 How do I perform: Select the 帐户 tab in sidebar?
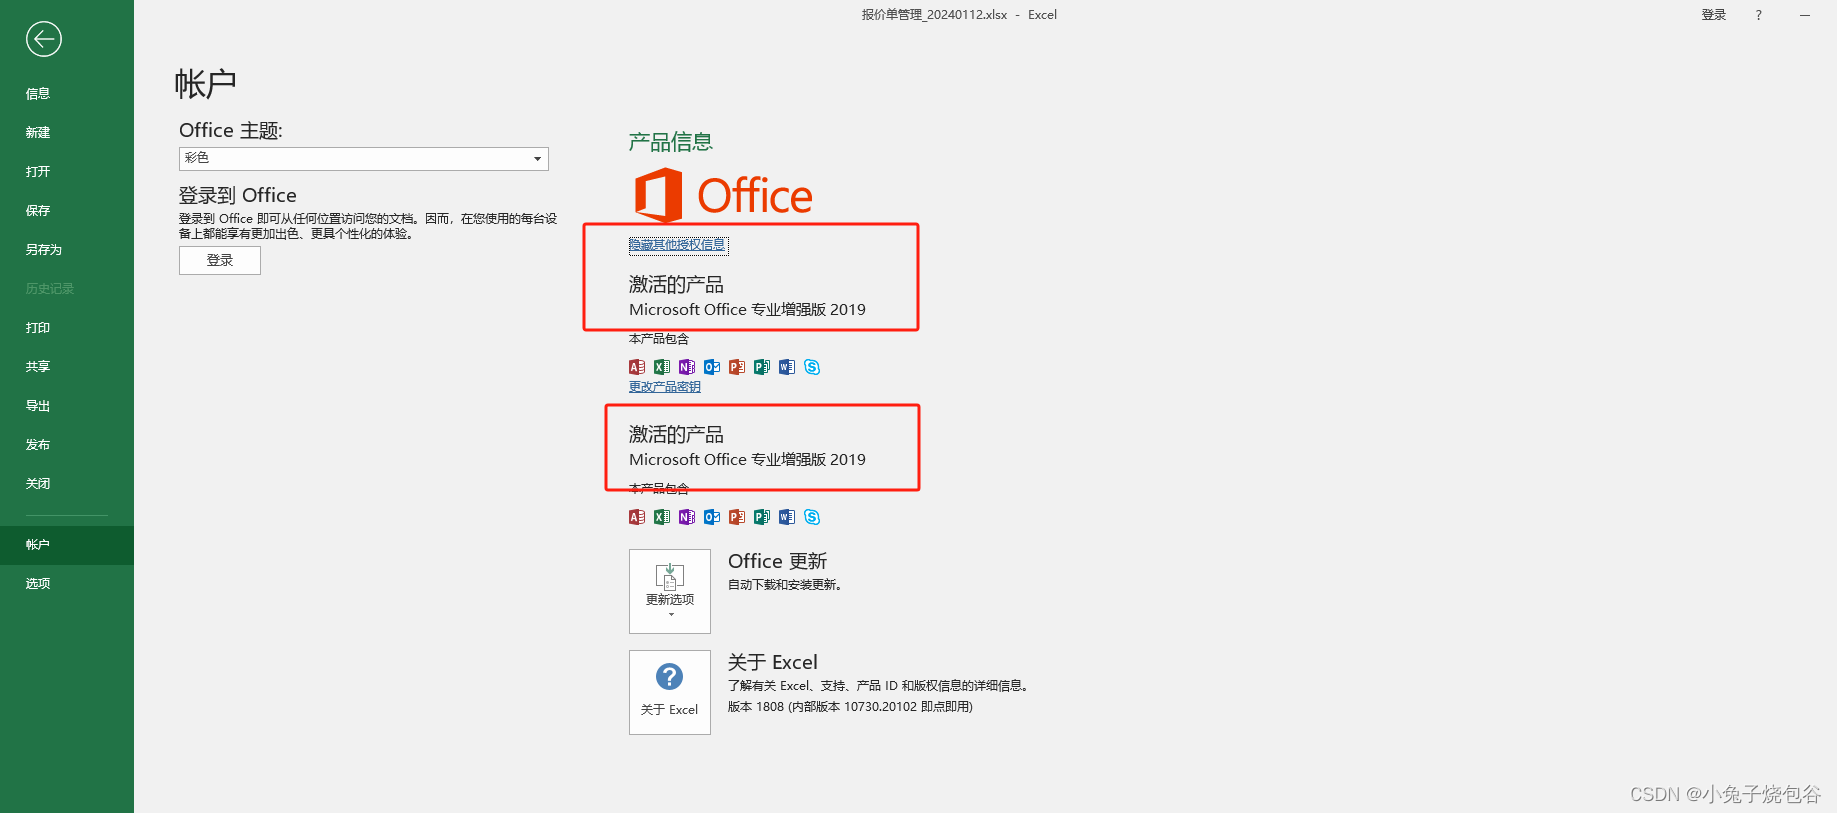(x=67, y=545)
